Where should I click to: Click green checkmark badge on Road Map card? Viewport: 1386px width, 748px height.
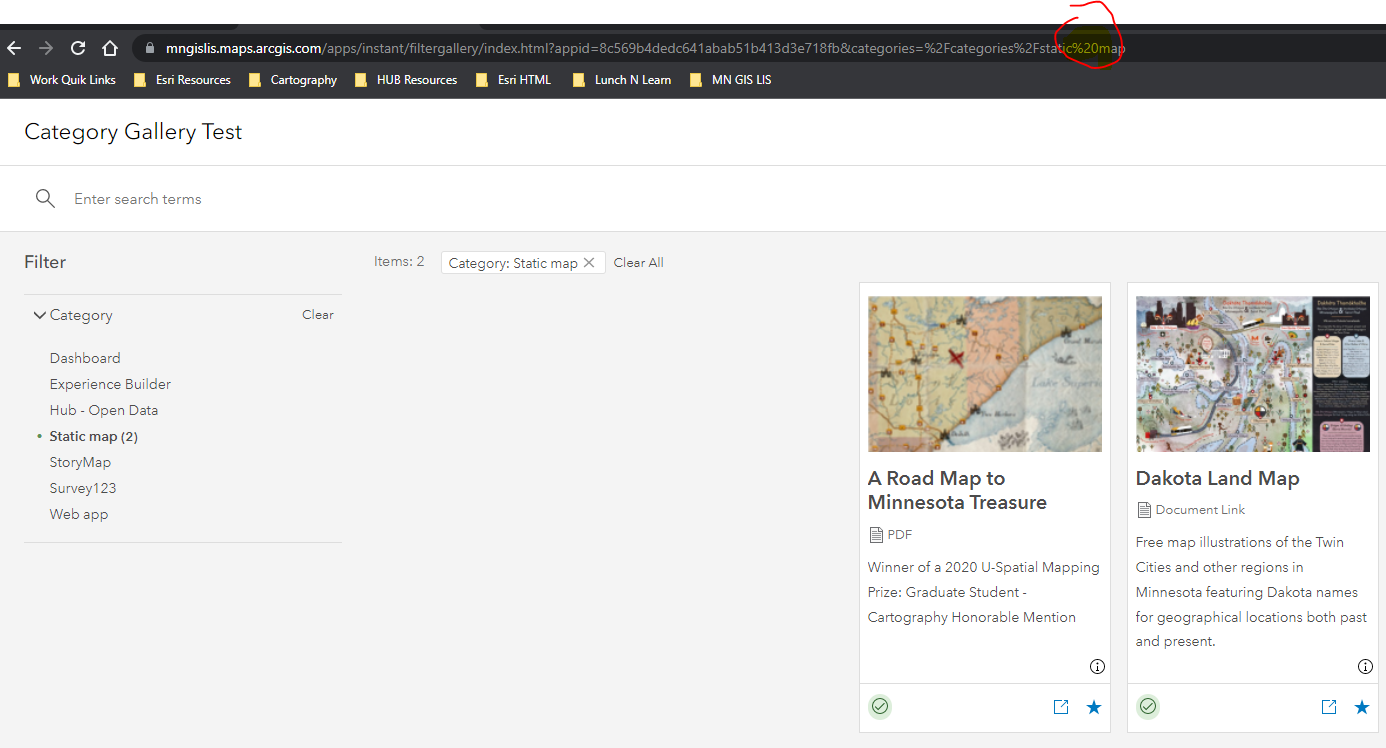(x=880, y=707)
